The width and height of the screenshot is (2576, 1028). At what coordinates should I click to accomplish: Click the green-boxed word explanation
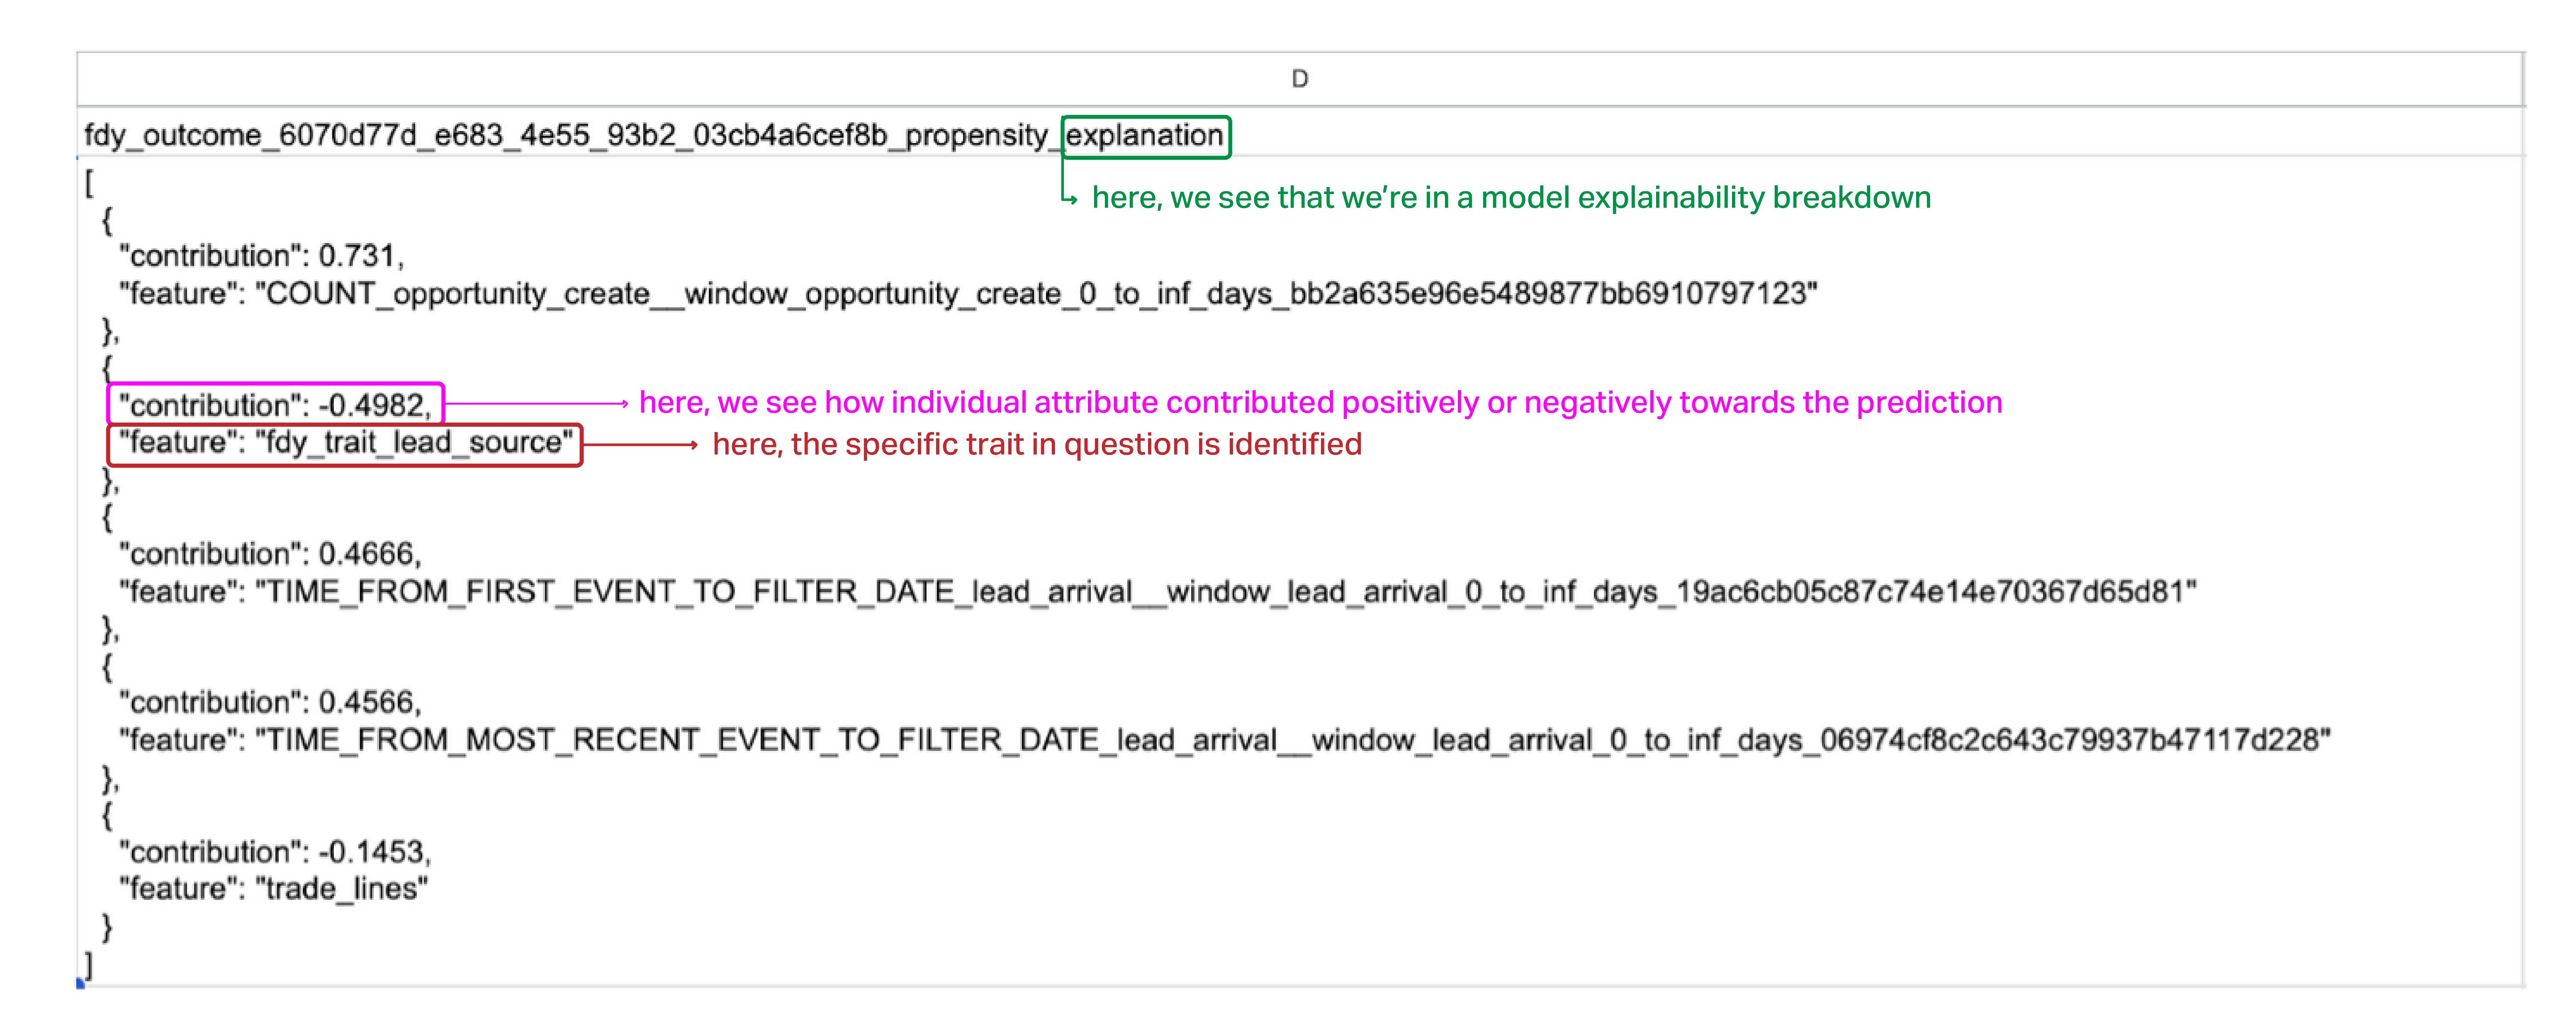[1145, 136]
